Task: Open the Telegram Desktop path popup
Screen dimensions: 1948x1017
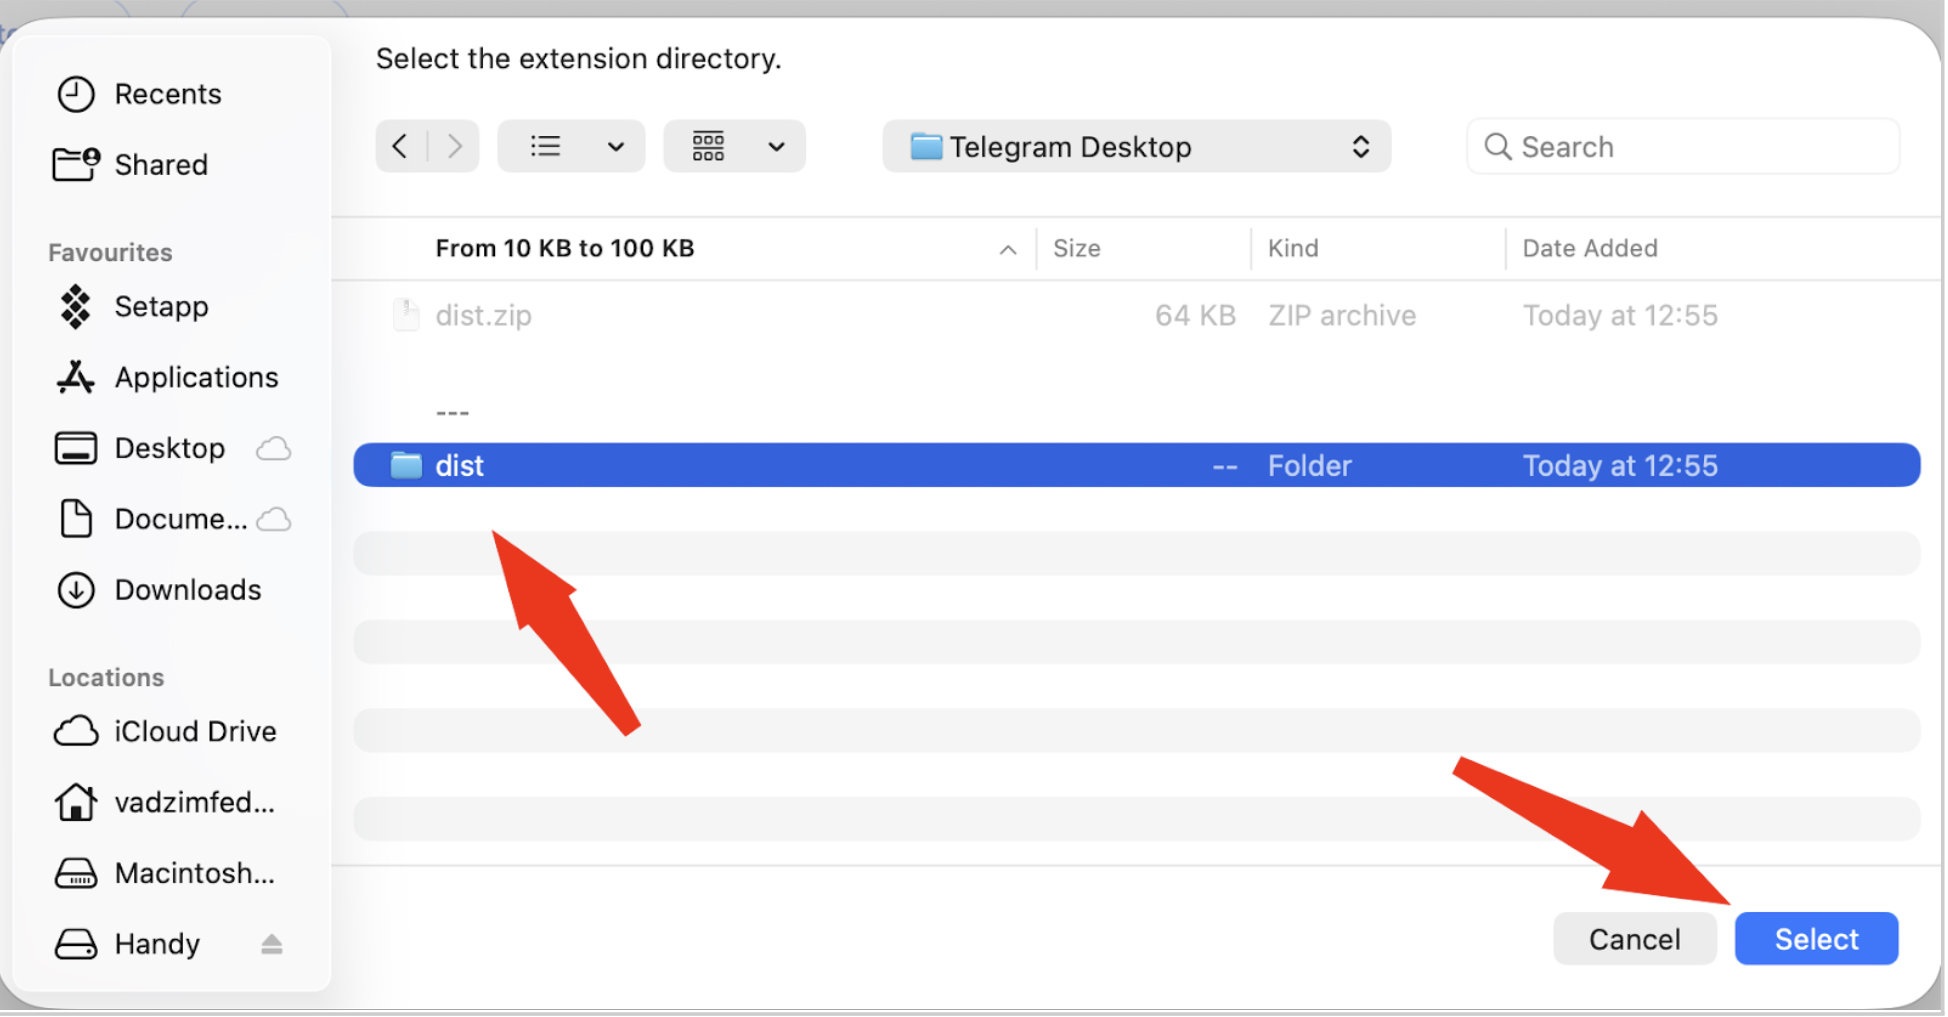Action: click(x=1137, y=147)
